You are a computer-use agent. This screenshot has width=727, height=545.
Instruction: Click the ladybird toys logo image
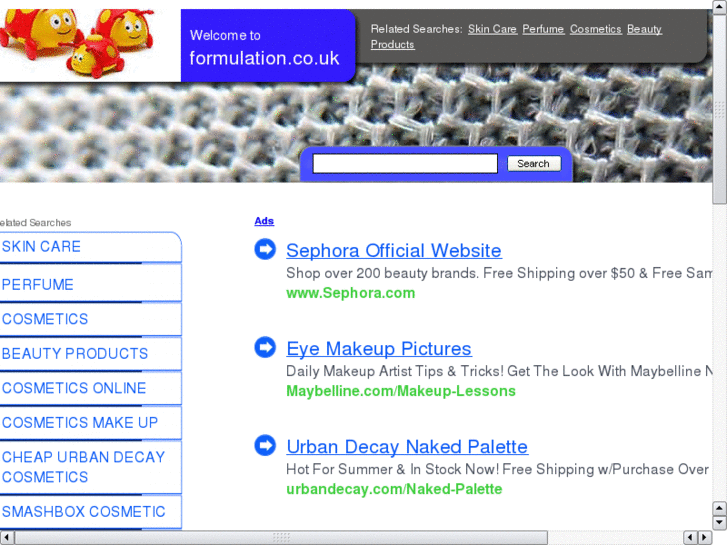pyautogui.click(x=78, y=43)
